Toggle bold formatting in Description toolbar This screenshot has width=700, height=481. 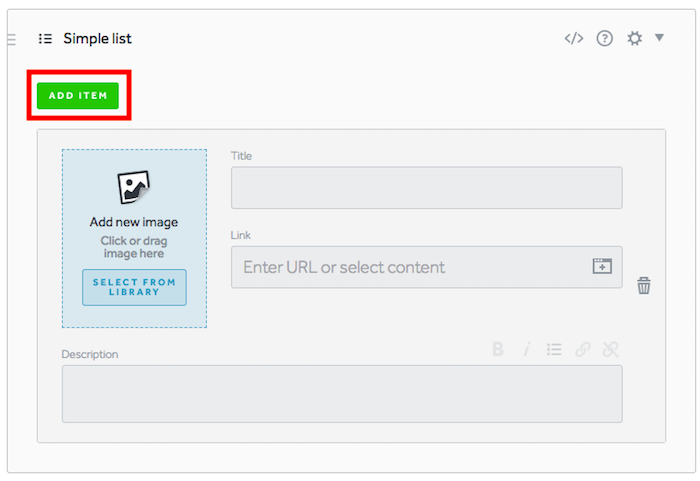[x=498, y=349]
